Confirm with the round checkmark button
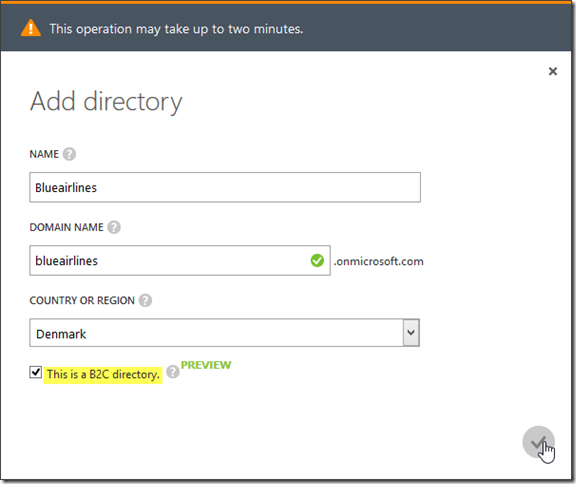This screenshot has width=576, height=484. click(x=539, y=442)
